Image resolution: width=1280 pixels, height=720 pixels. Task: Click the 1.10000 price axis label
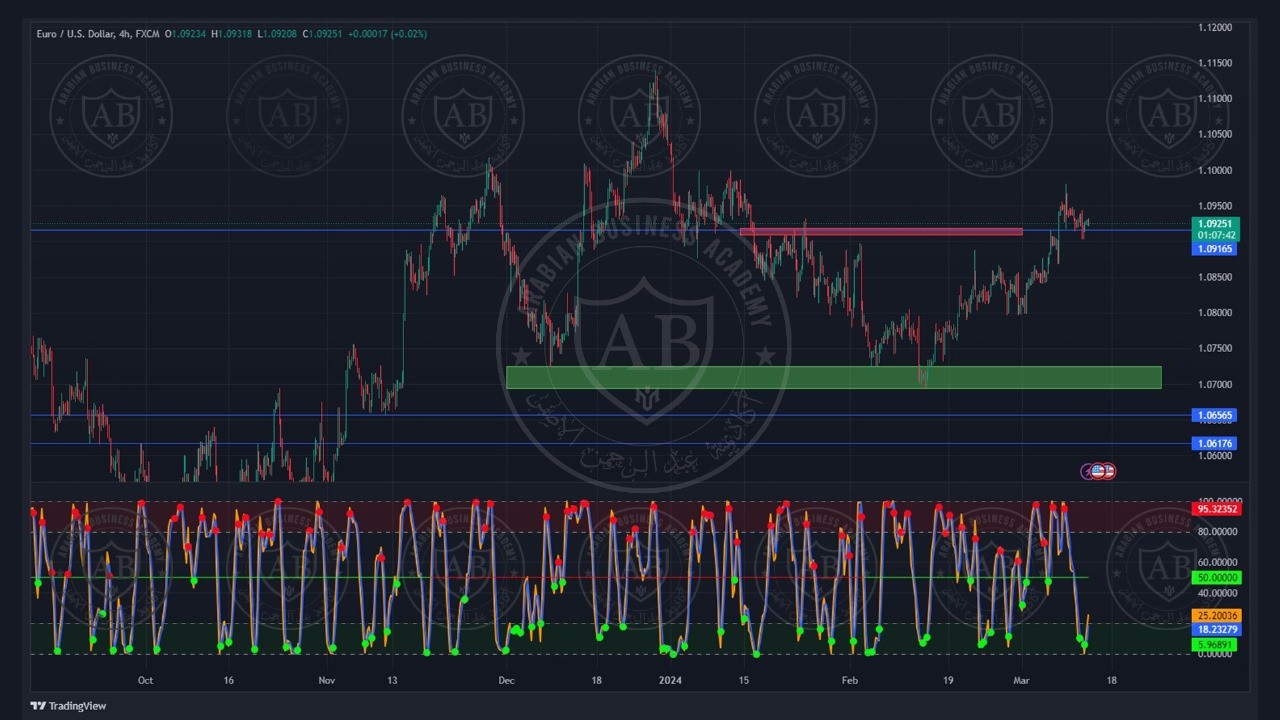1215,170
